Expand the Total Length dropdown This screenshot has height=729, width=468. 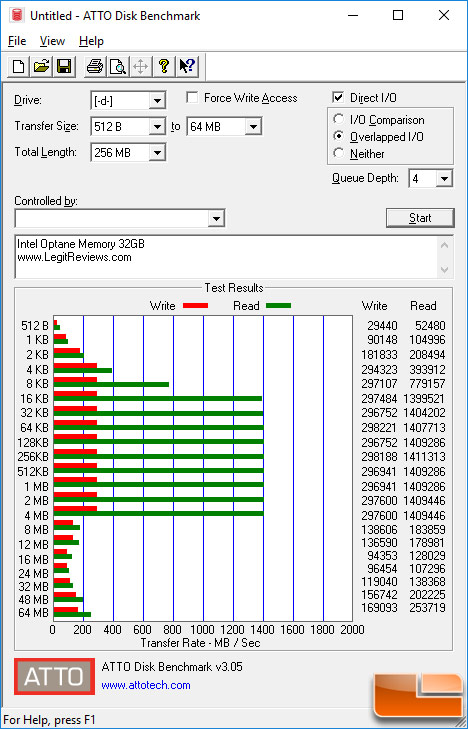(x=158, y=152)
